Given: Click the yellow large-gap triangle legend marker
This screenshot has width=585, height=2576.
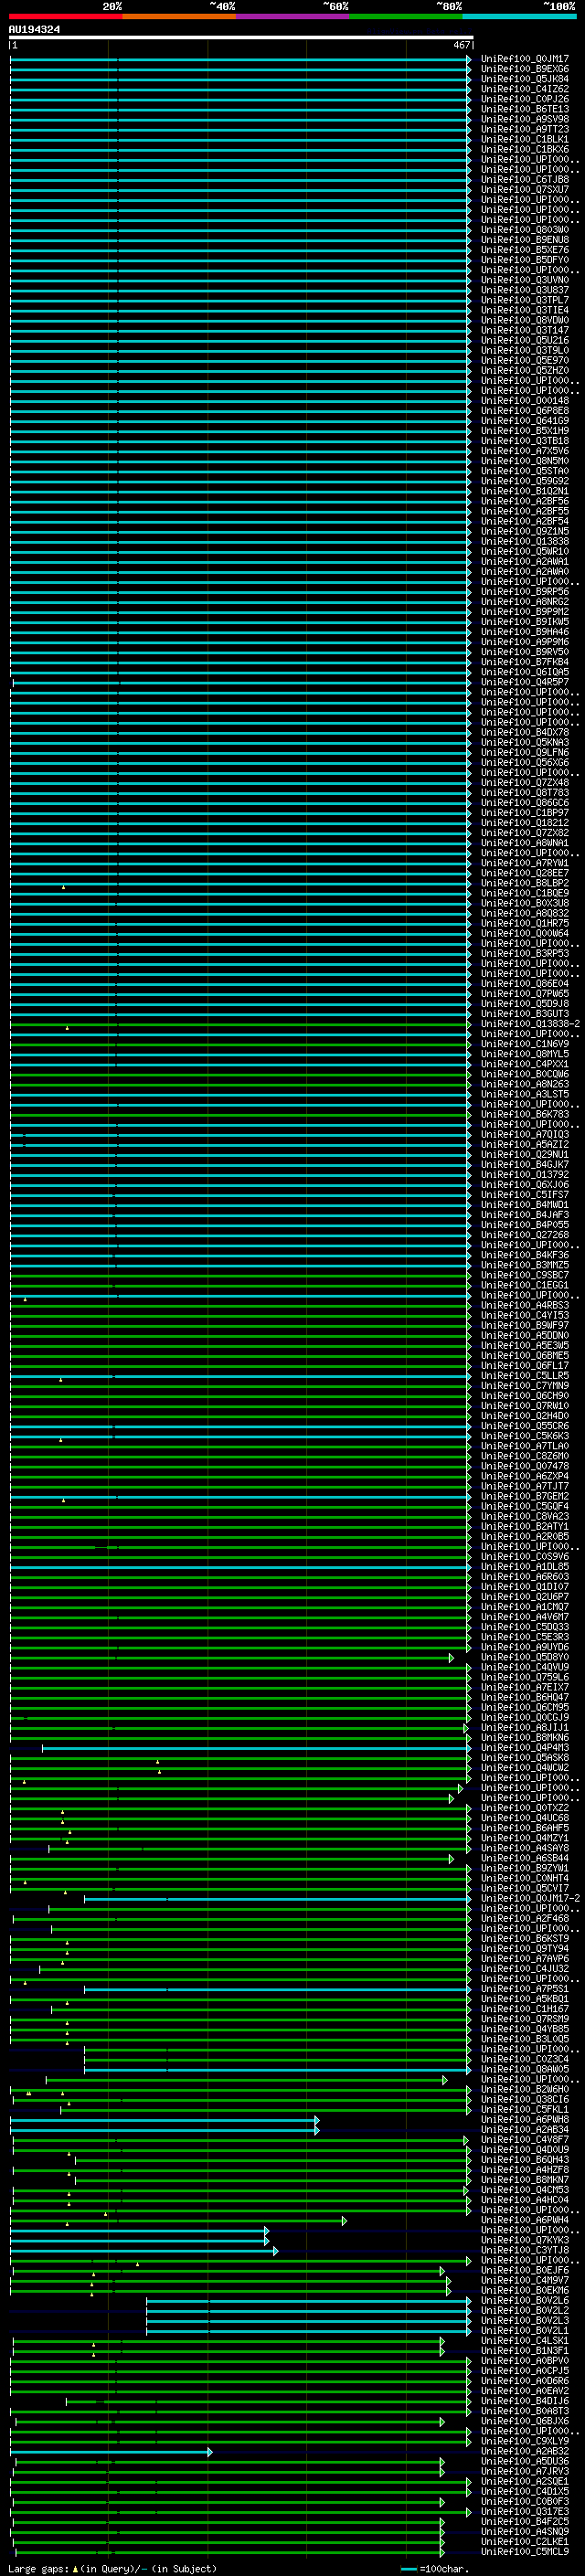Looking at the screenshot, I should tap(75, 2568).
